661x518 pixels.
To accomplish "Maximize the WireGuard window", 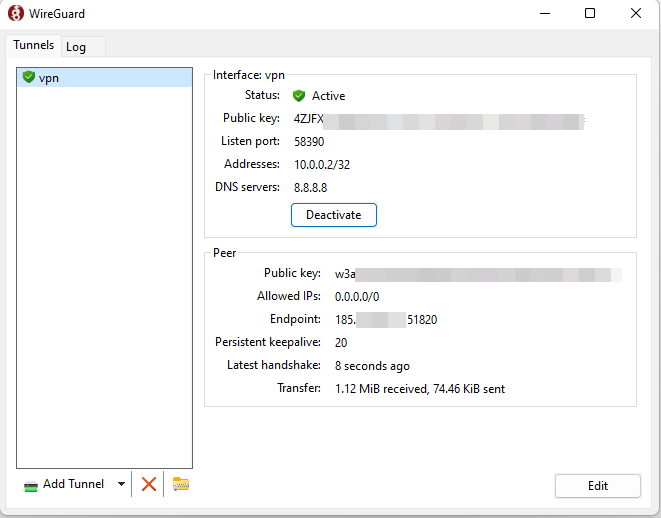I will [x=590, y=14].
